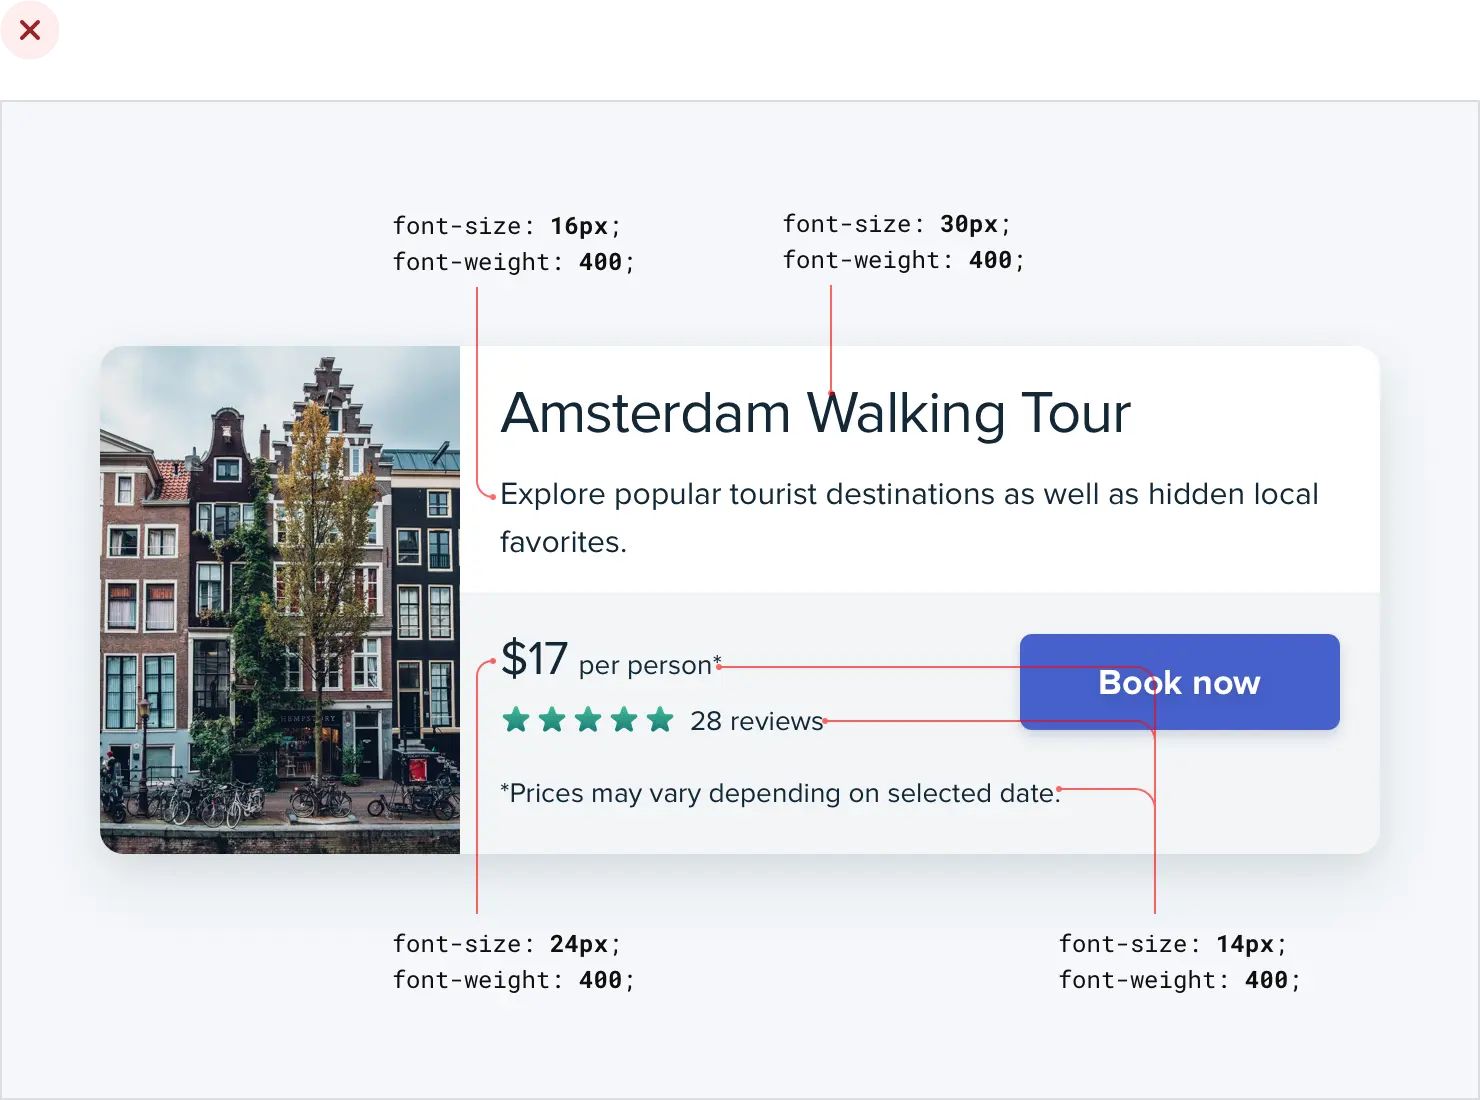Open the Amsterdam canal houses photo

pos(280,600)
